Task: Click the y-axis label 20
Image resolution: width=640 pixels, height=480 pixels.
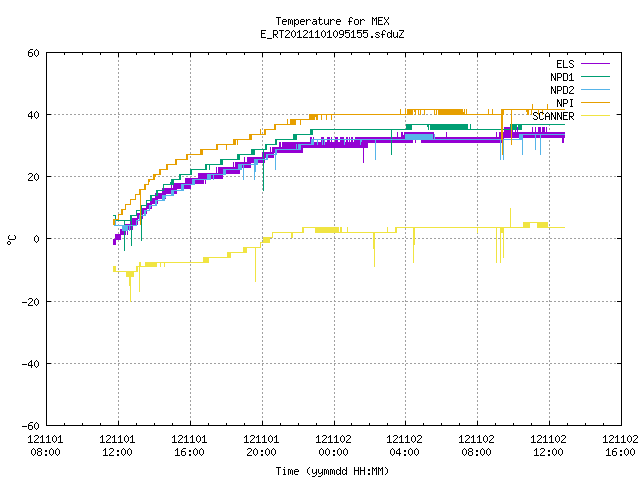Action: (33, 178)
